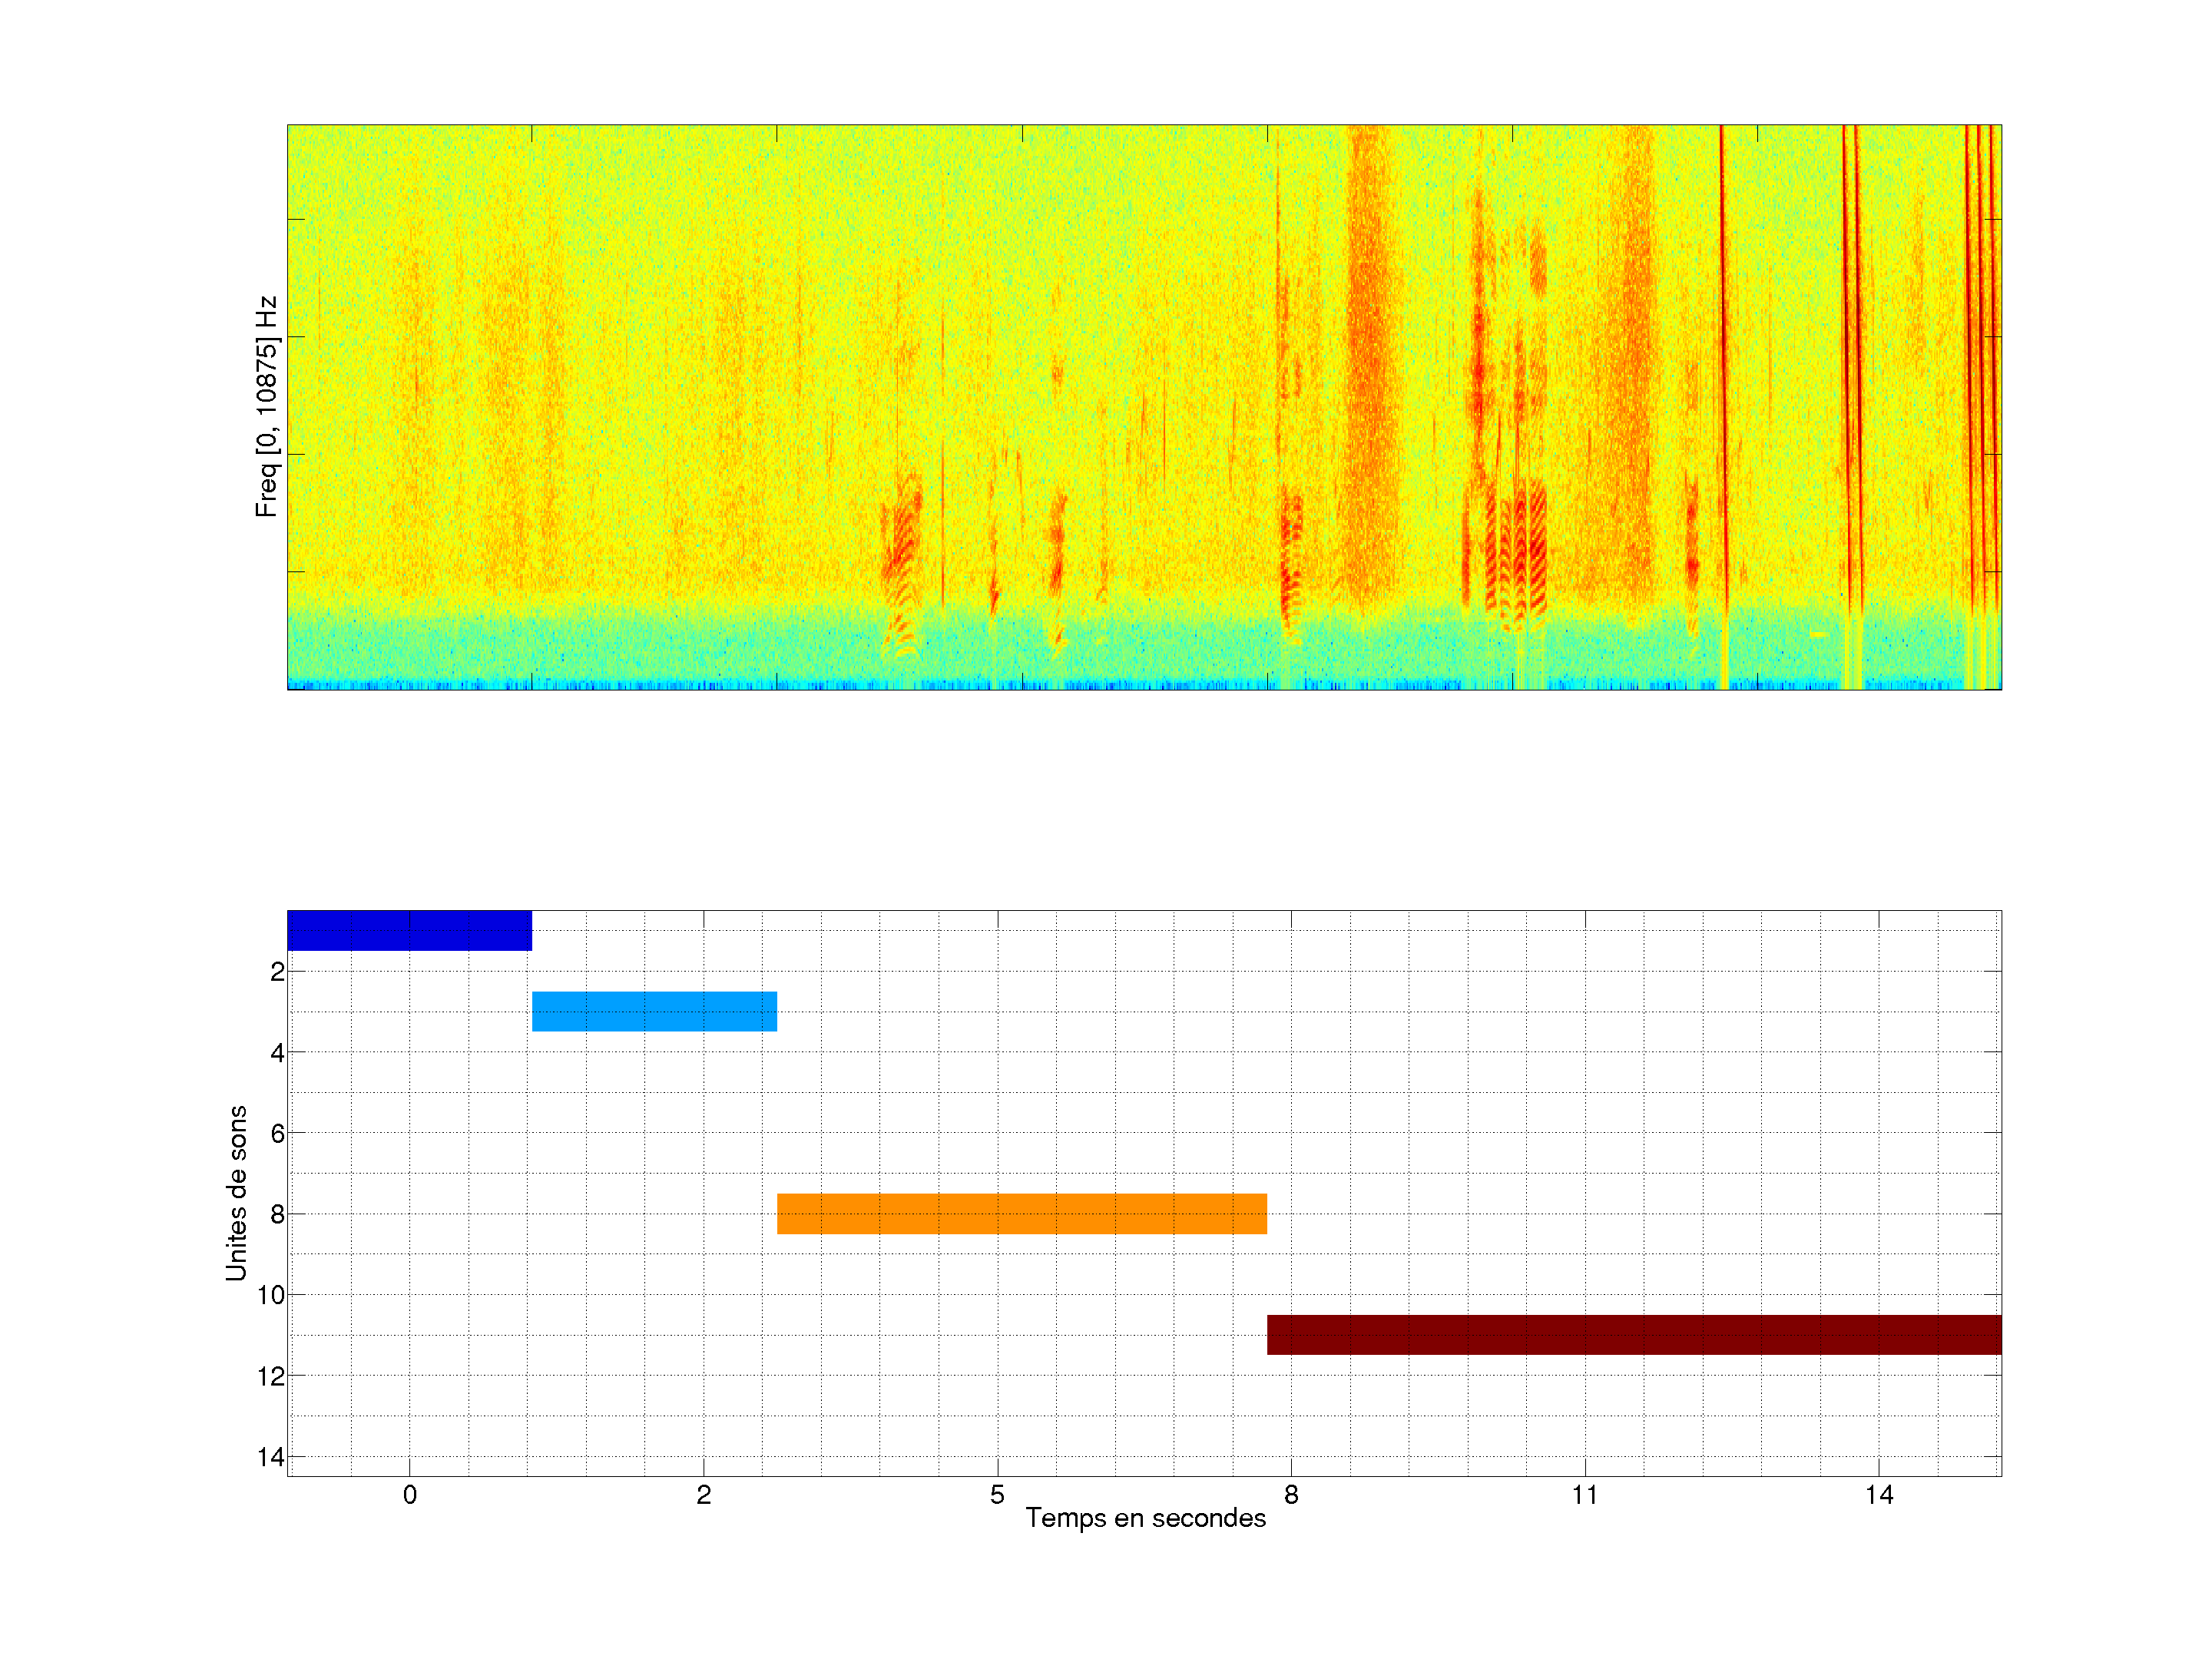
Task: Click x-axis tick label 2
Action: click(x=703, y=1495)
